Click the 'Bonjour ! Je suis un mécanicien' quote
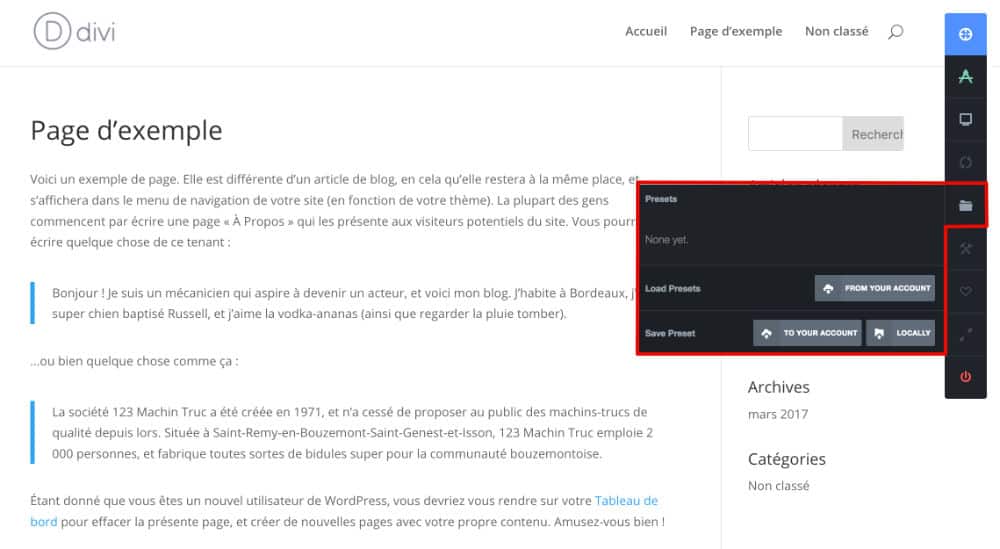 [344, 303]
